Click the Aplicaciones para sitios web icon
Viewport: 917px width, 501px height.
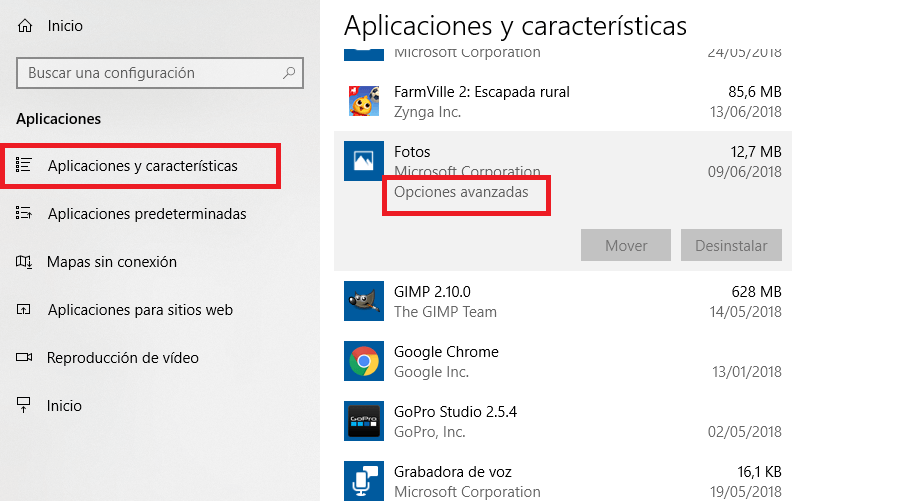[23, 309]
